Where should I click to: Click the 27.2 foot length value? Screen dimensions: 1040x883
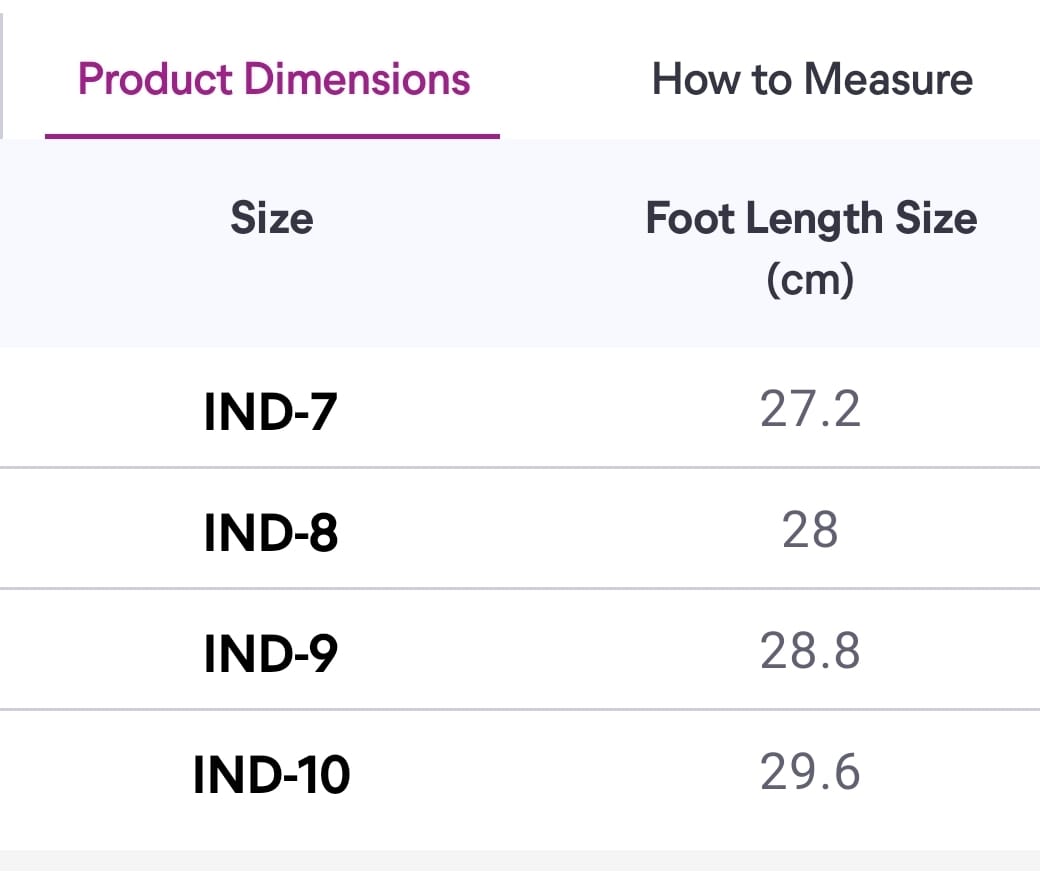810,409
